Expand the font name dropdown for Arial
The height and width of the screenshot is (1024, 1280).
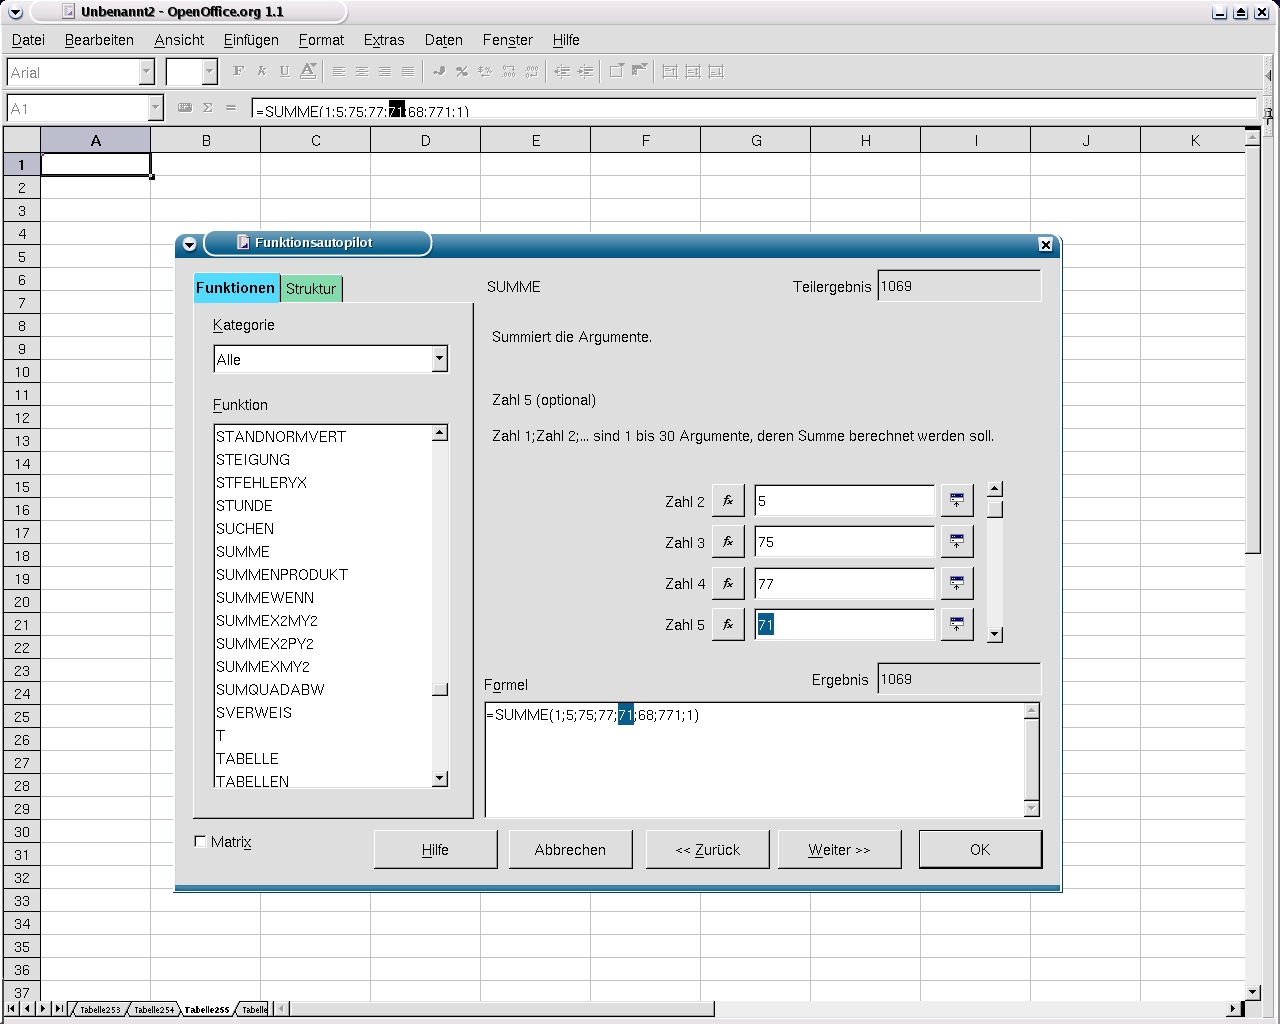pyautogui.click(x=146, y=72)
